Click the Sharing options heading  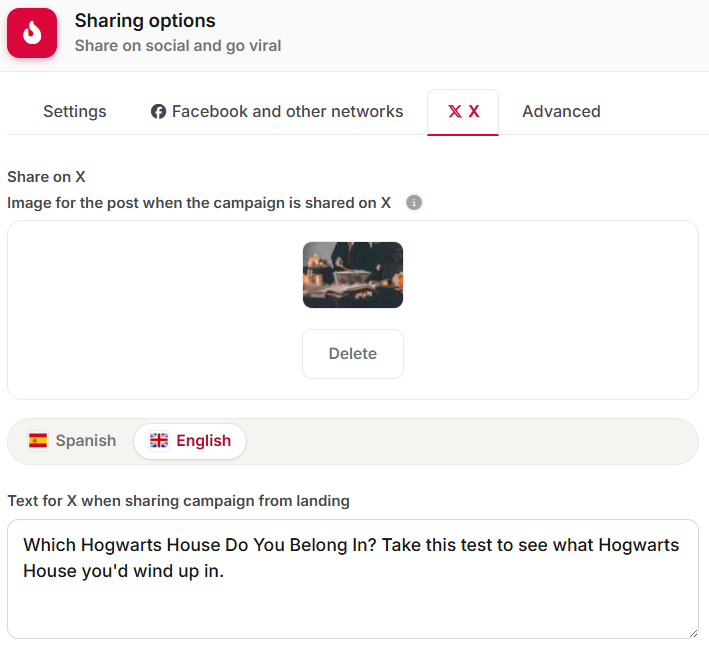pos(145,21)
